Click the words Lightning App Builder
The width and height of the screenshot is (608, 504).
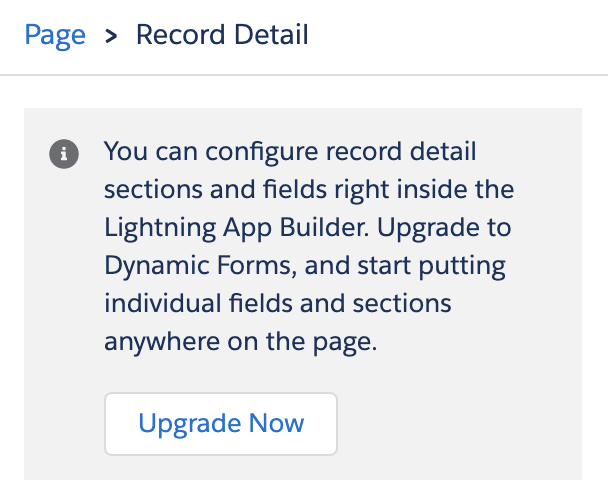click(x=237, y=228)
